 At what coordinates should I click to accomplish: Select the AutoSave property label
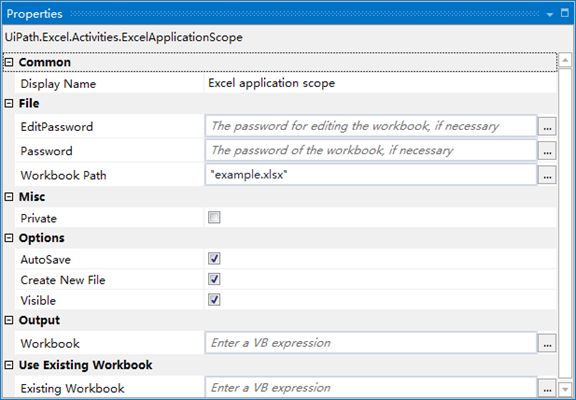pos(46,260)
